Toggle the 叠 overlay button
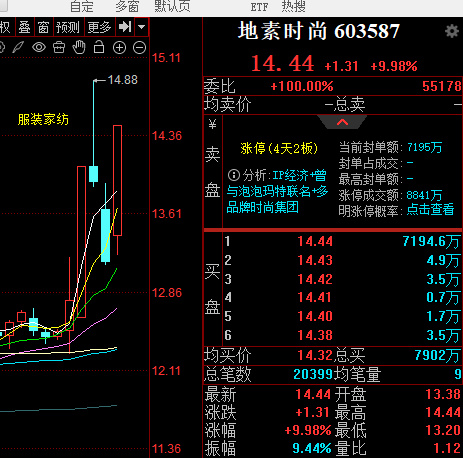This screenshot has width=463, height=458. click(24, 27)
